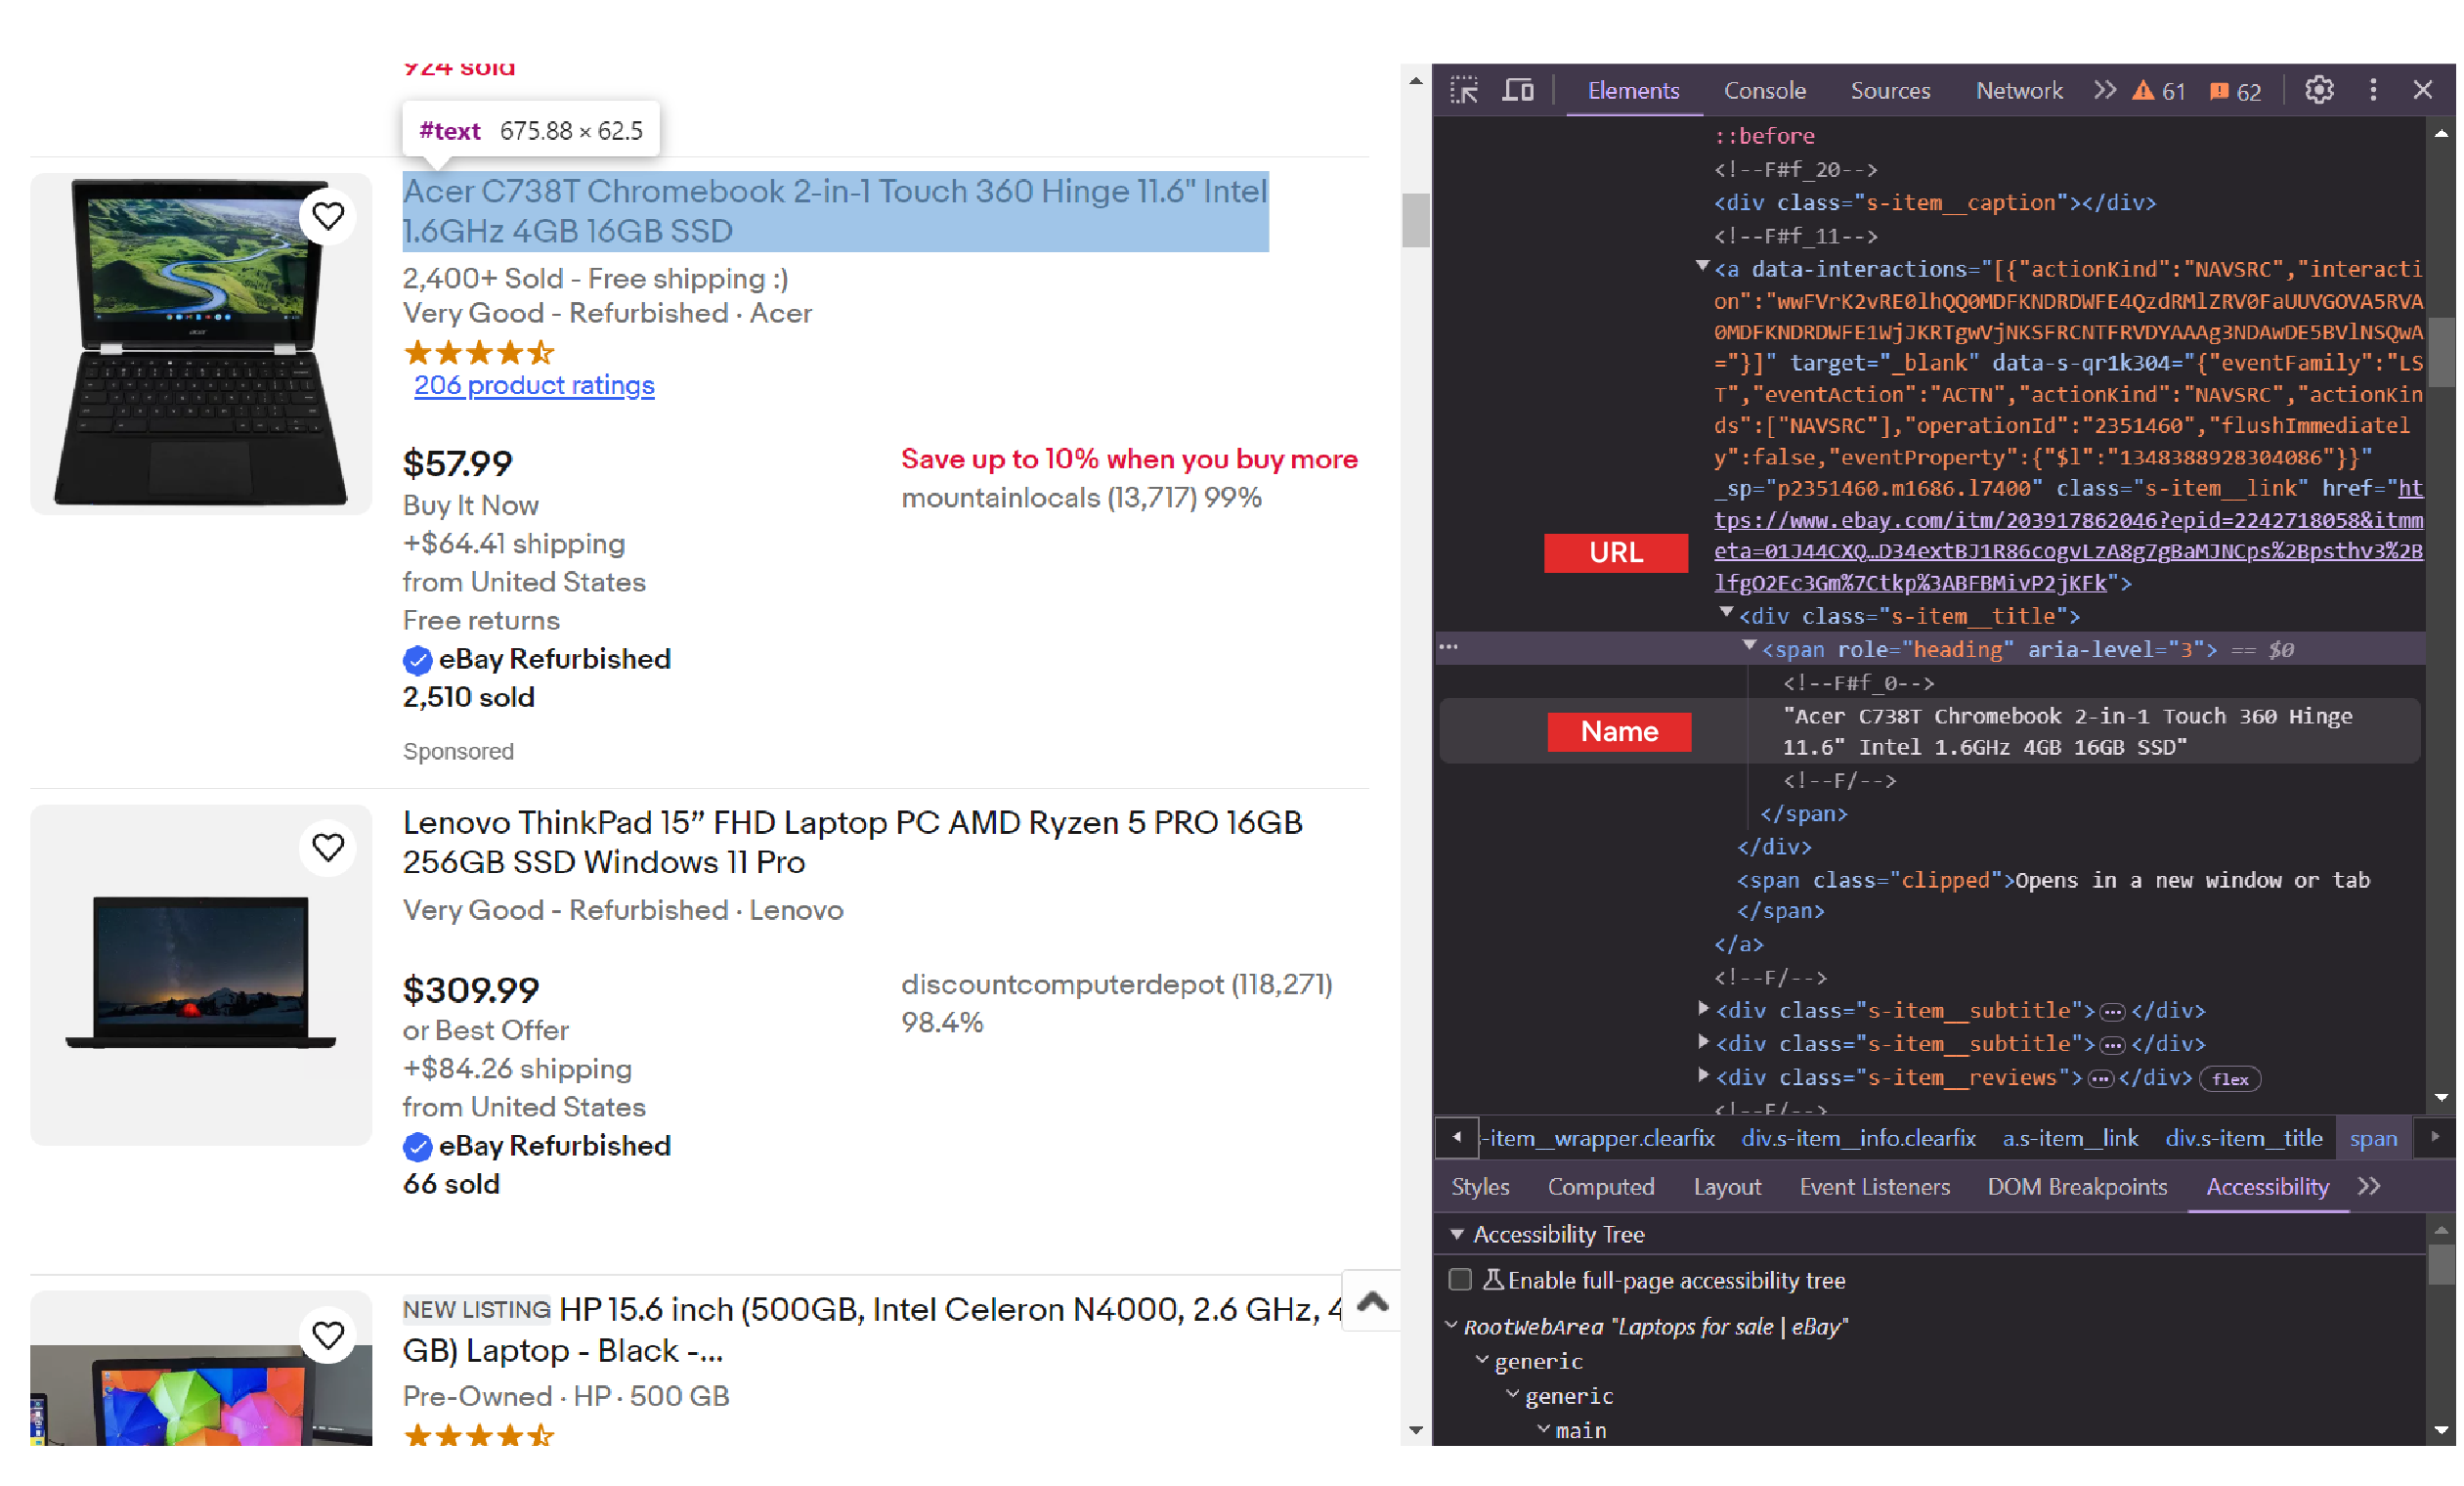This screenshot has width=2464, height=1486.
Task: Enable full-page accessibility tree checkbox
Action: click(x=1460, y=1279)
